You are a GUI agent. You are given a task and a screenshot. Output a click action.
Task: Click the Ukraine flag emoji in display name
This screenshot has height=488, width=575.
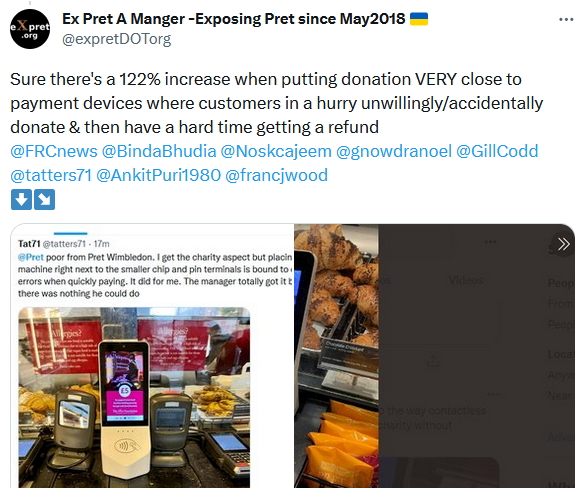(x=419, y=19)
